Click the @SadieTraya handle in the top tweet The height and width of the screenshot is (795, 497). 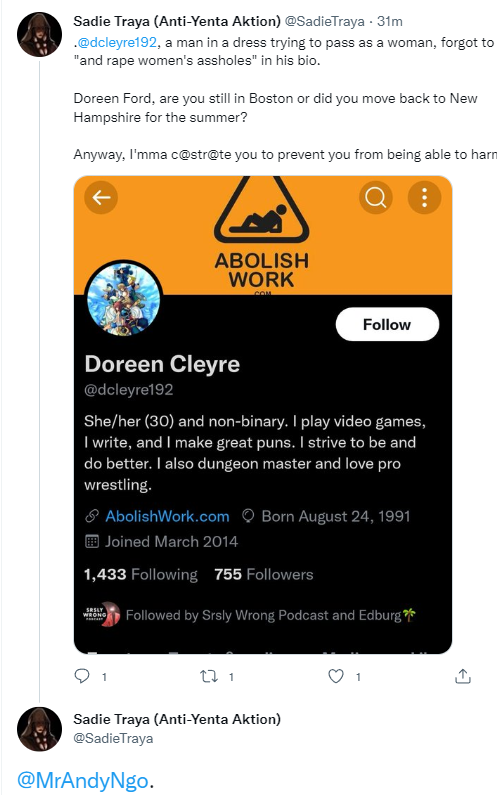pyautogui.click(x=325, y=21)
